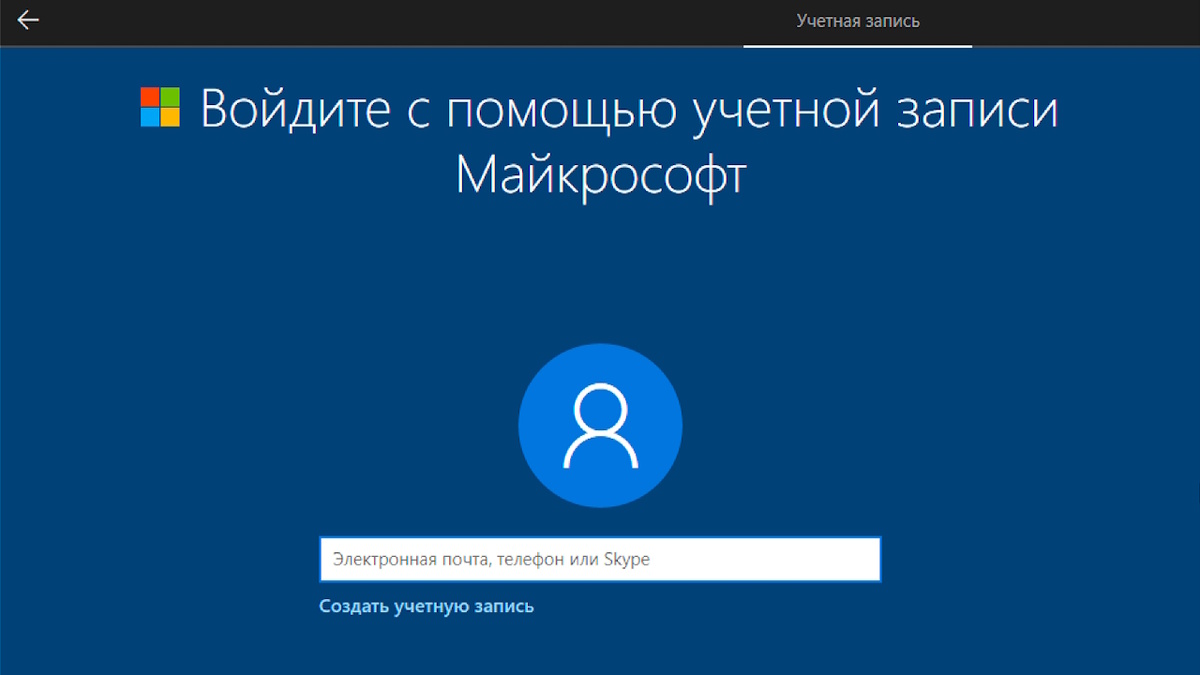Select the Учетная запись tab
The width and height of the screenshot is (1200, 675).
[x=858, y=21]
